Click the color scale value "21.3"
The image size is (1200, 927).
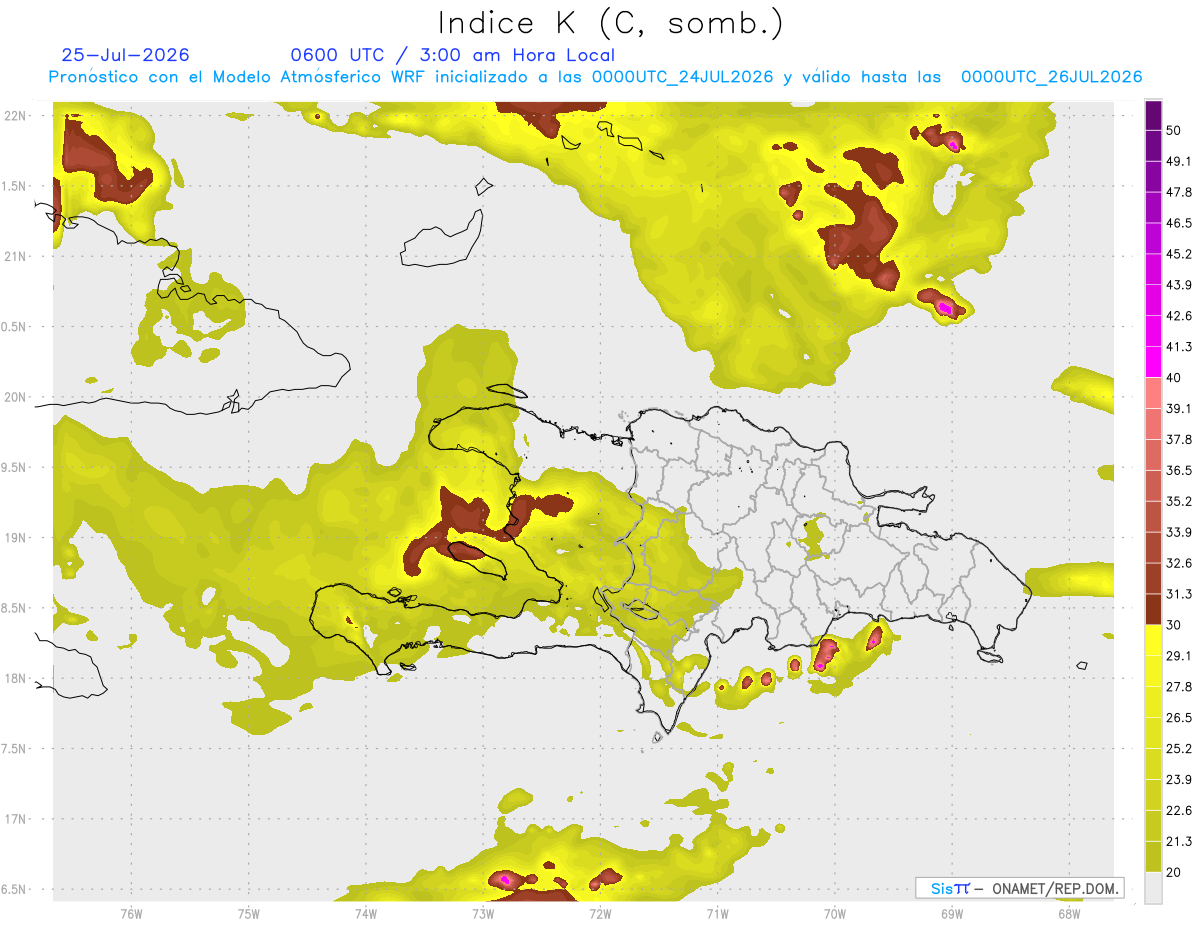pos(1179,841)
